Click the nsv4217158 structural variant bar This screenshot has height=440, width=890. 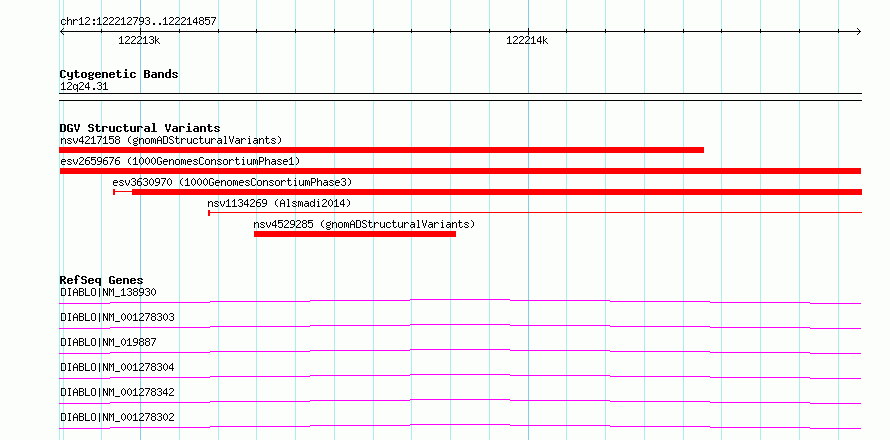(x=381, y=150)
